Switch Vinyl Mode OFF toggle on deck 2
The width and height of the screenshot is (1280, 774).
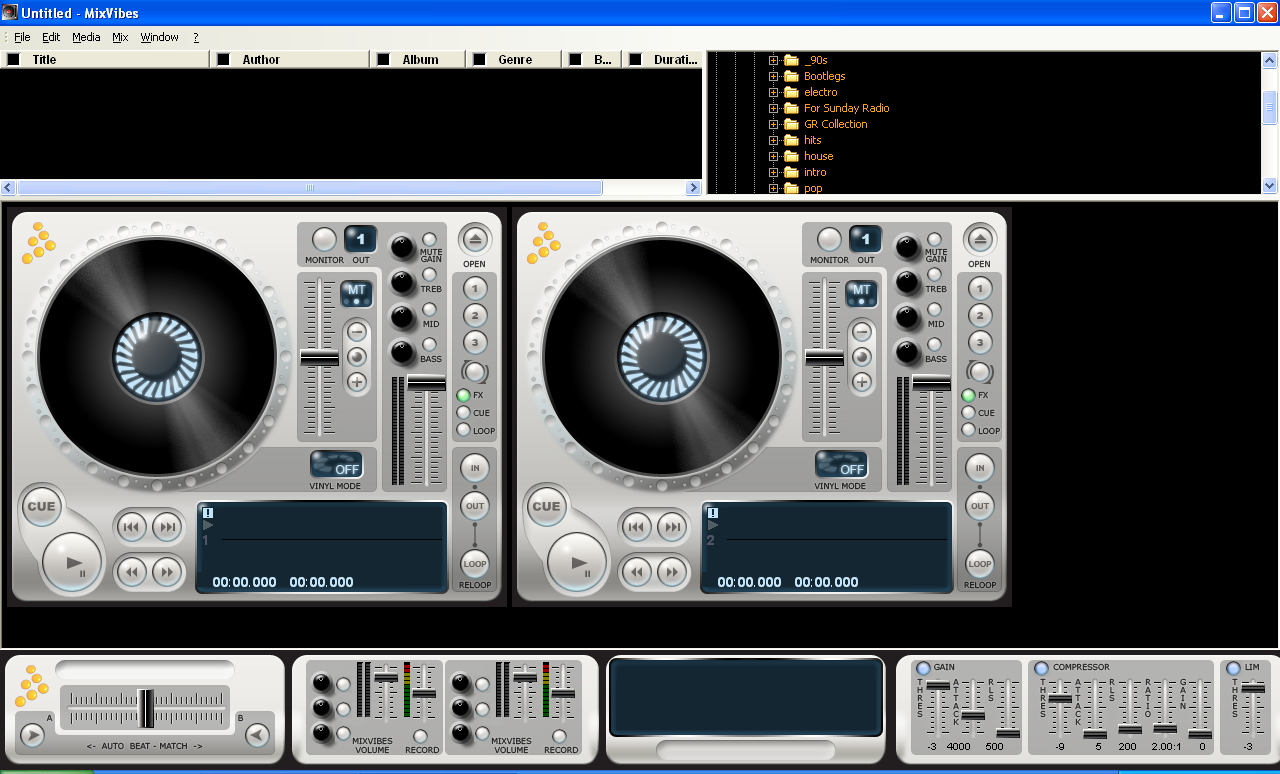click(841, 465)
